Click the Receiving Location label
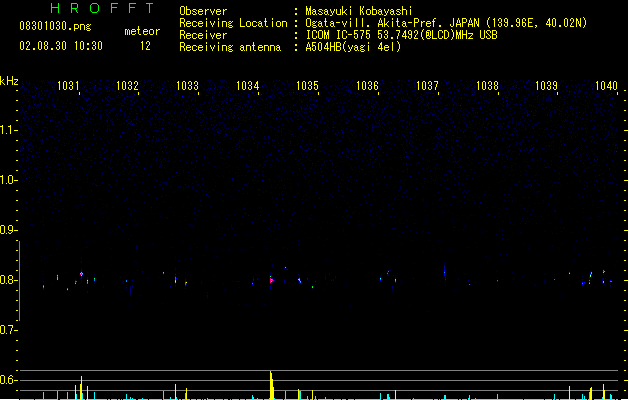Image resolution: width=629 pixels, height=400 pixels. coord(233,23)
